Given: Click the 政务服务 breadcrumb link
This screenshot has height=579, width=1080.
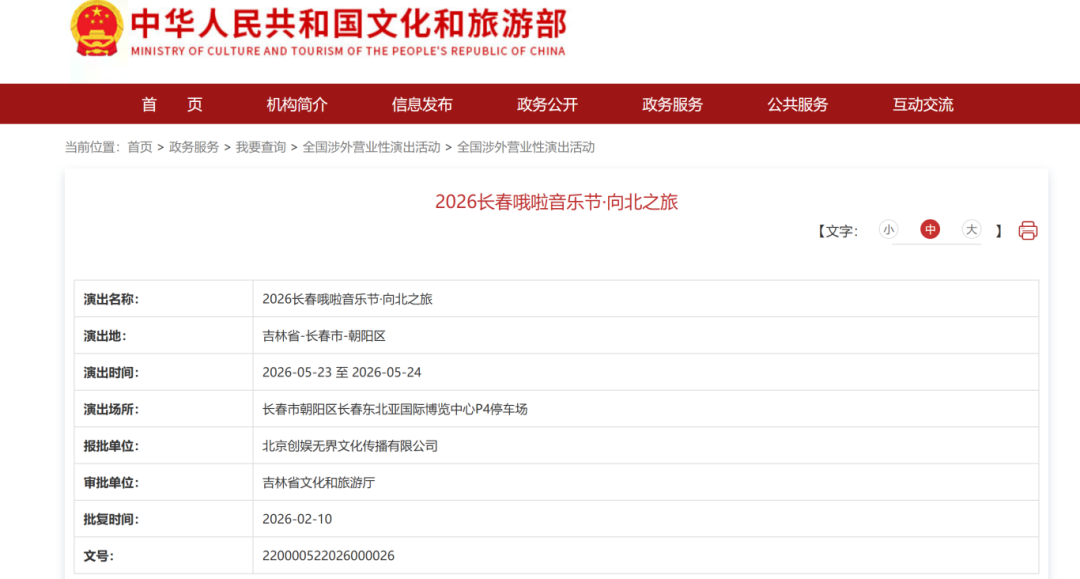Looking at the screenshot, I should [194, 147].
